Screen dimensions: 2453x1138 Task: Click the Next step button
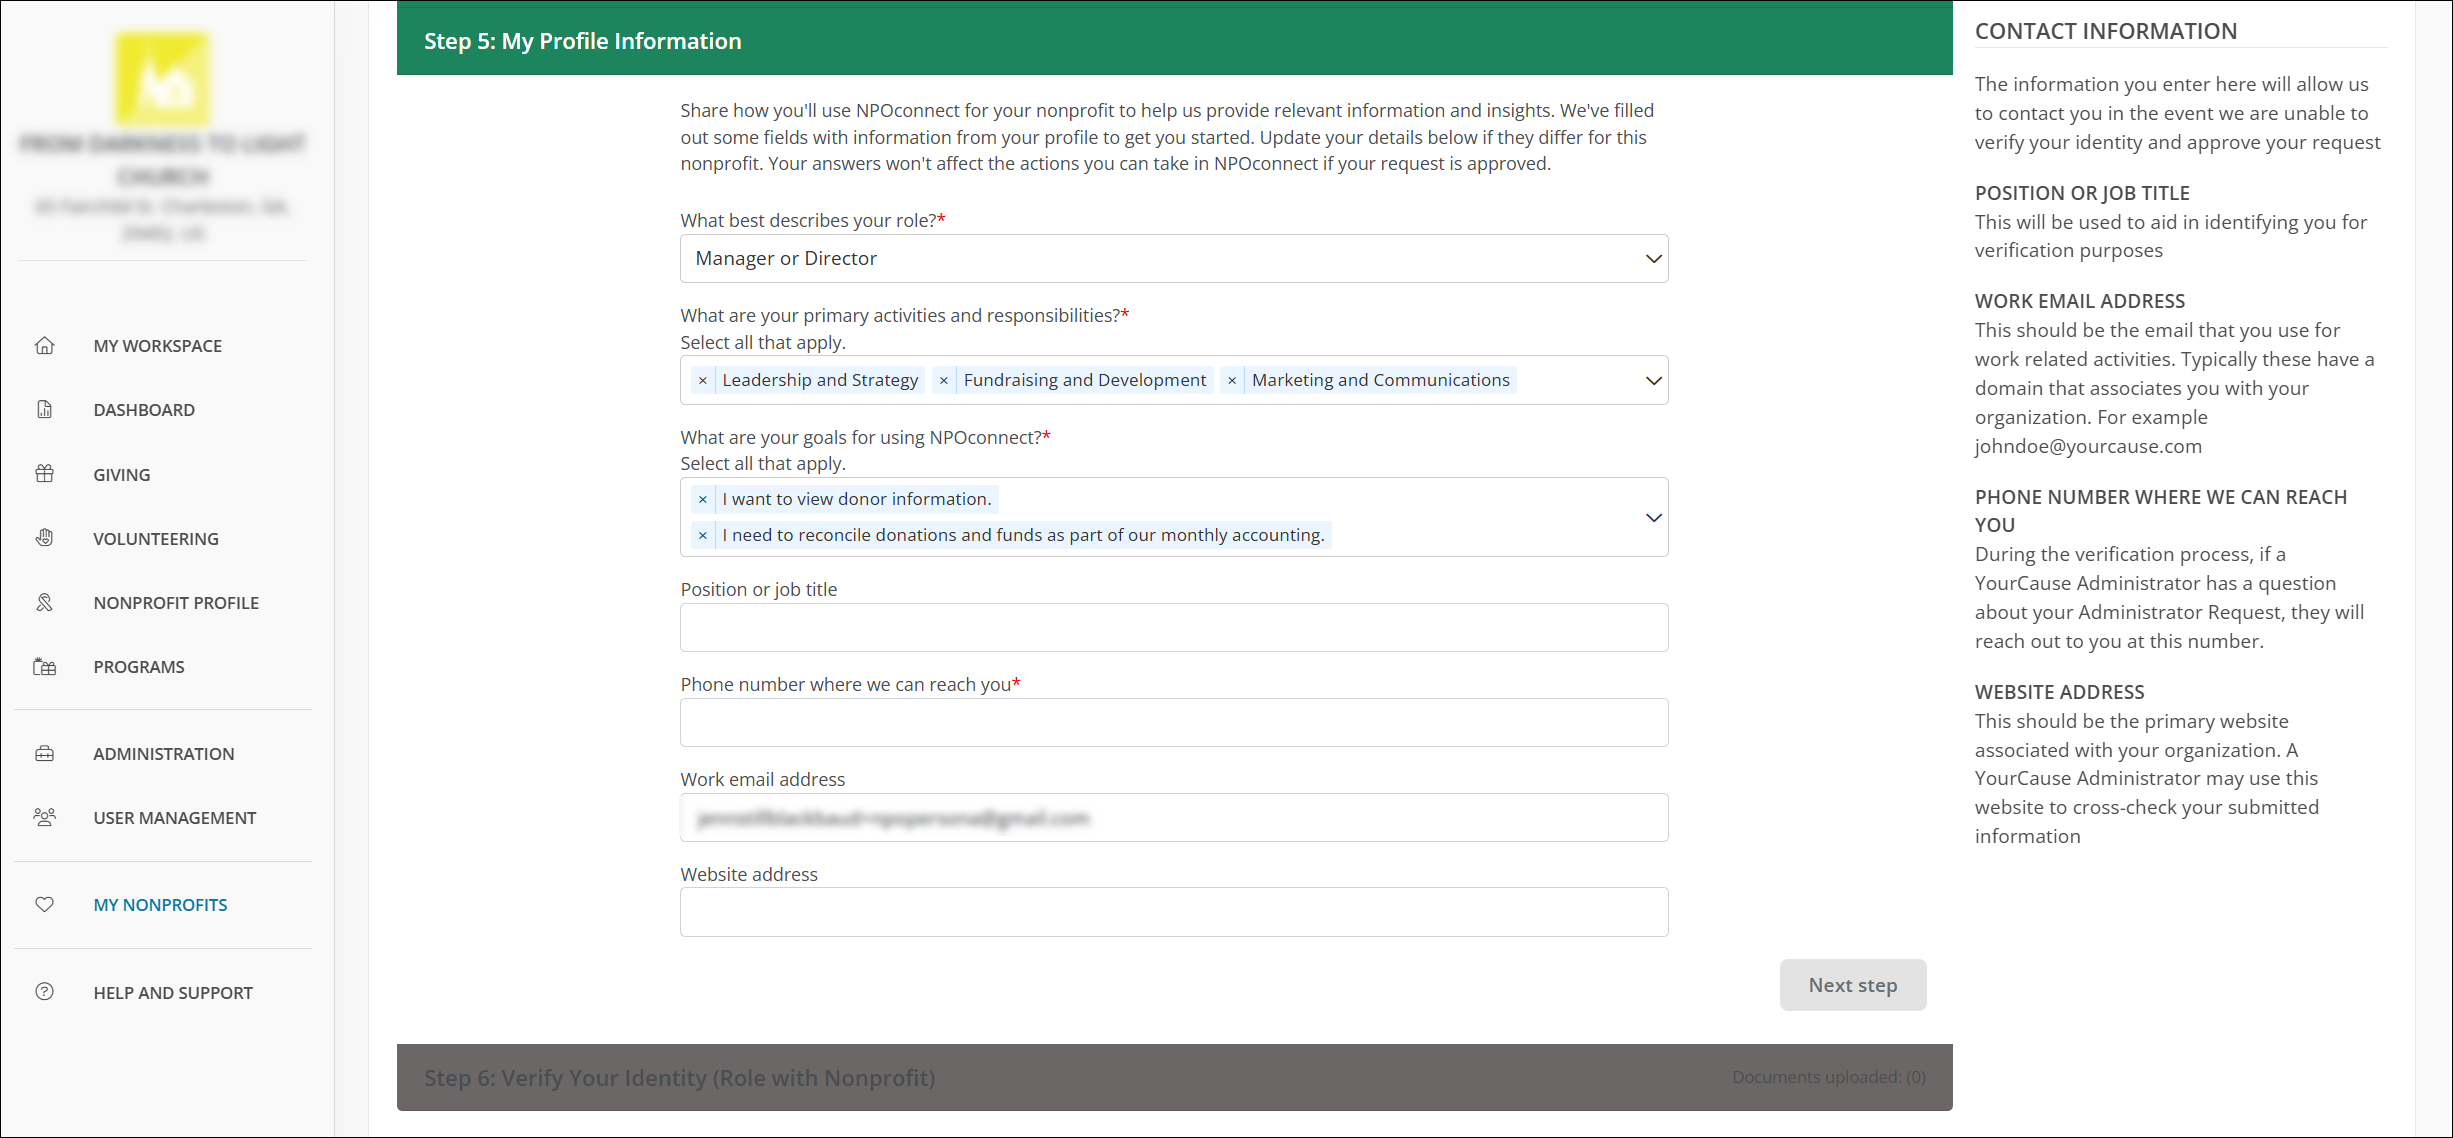(x=1852, y=986)
